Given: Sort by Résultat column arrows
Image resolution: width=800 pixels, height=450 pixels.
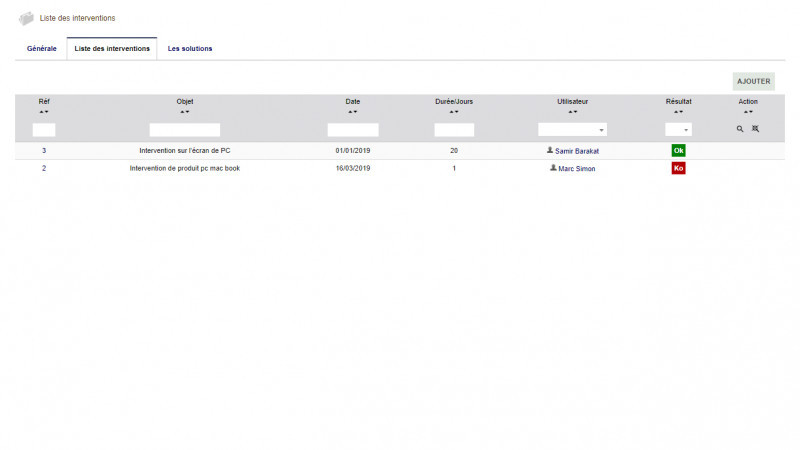Looking at the screenshot, I should 678,112.
